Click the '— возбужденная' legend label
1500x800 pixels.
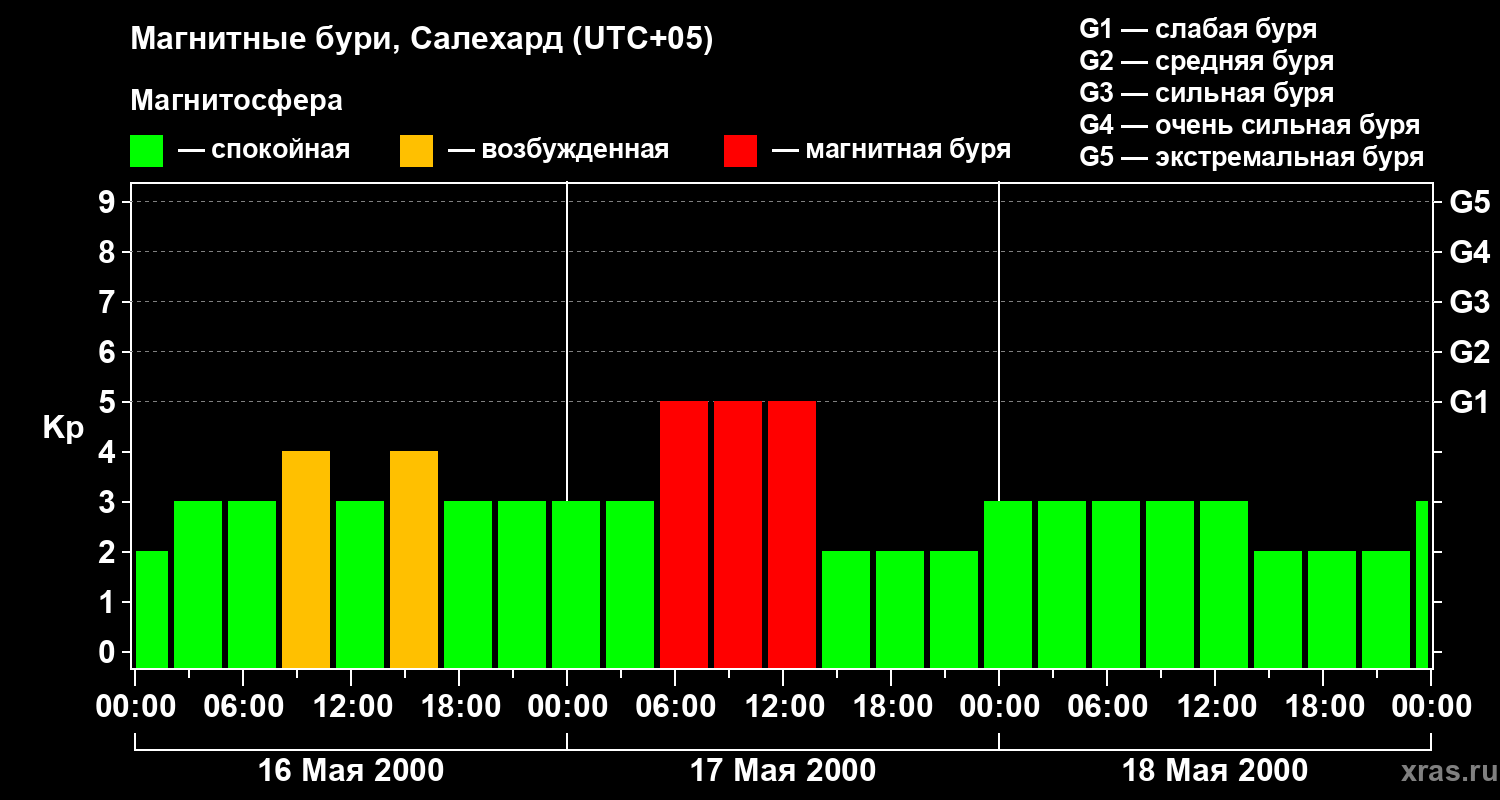(x=559, y=150)
